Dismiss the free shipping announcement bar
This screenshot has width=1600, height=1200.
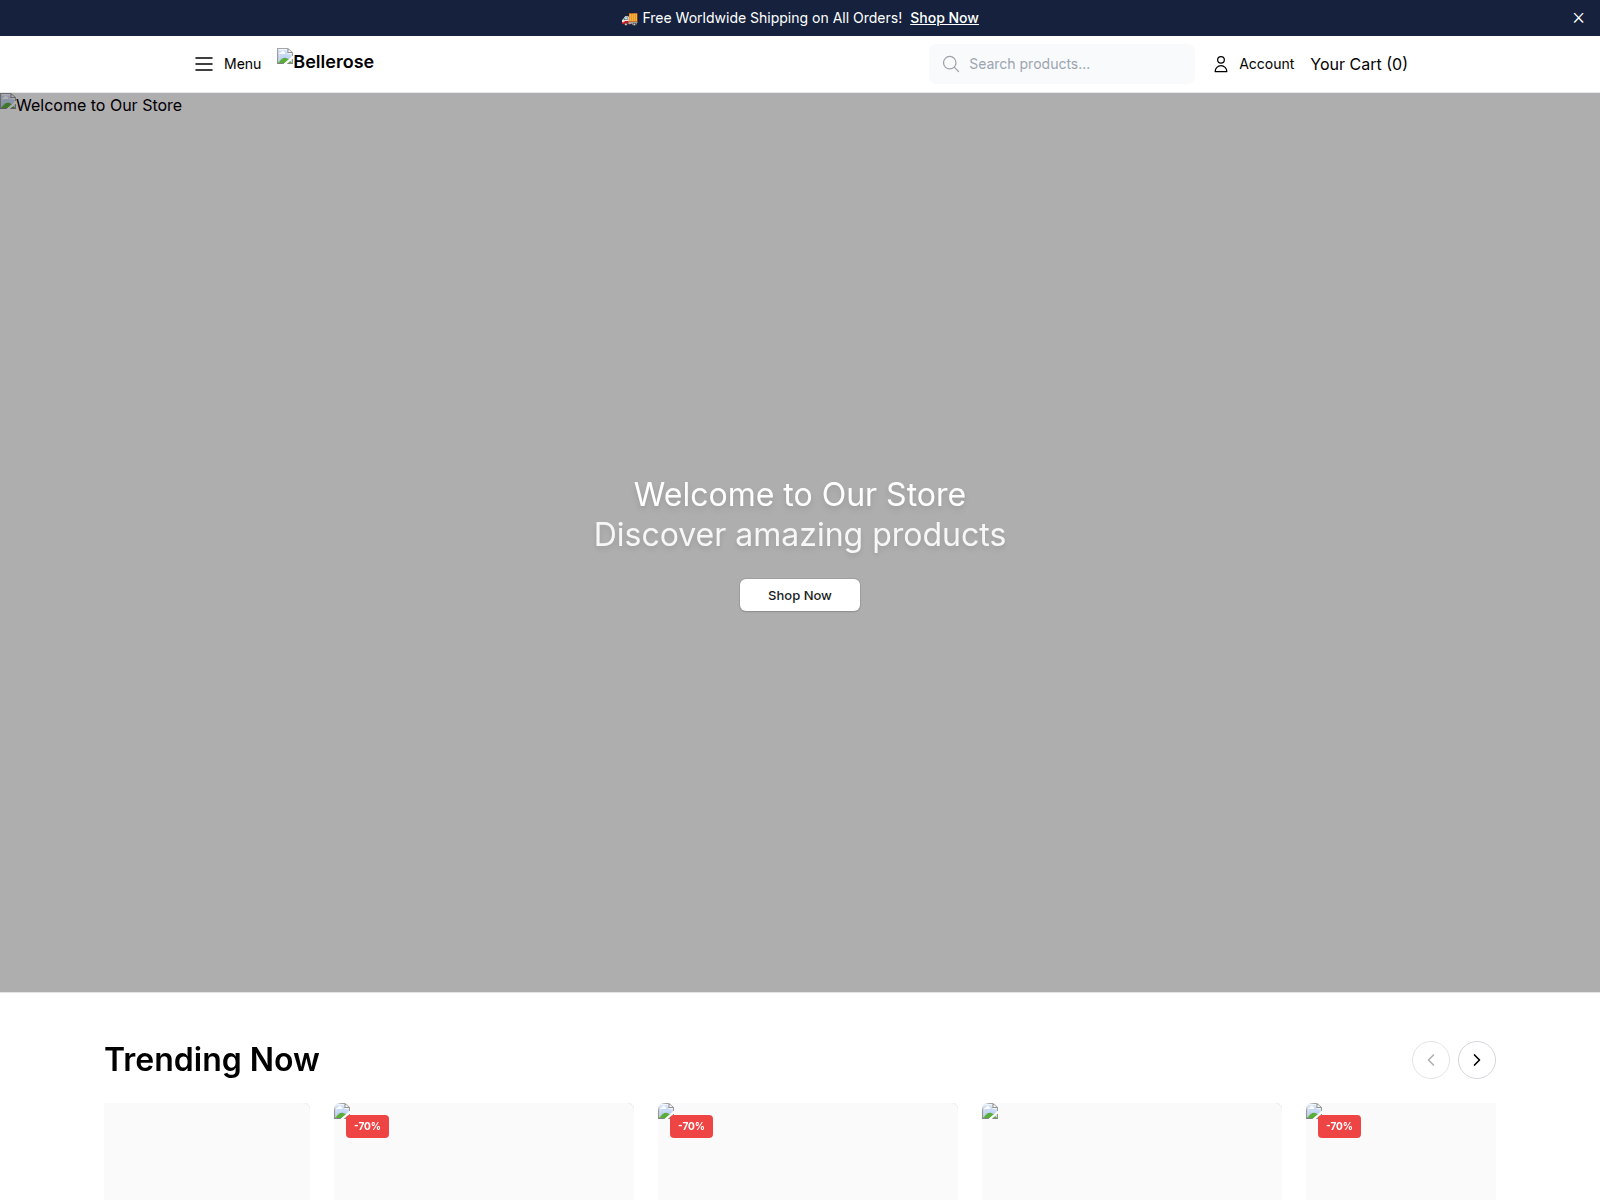pos(1578,18)
